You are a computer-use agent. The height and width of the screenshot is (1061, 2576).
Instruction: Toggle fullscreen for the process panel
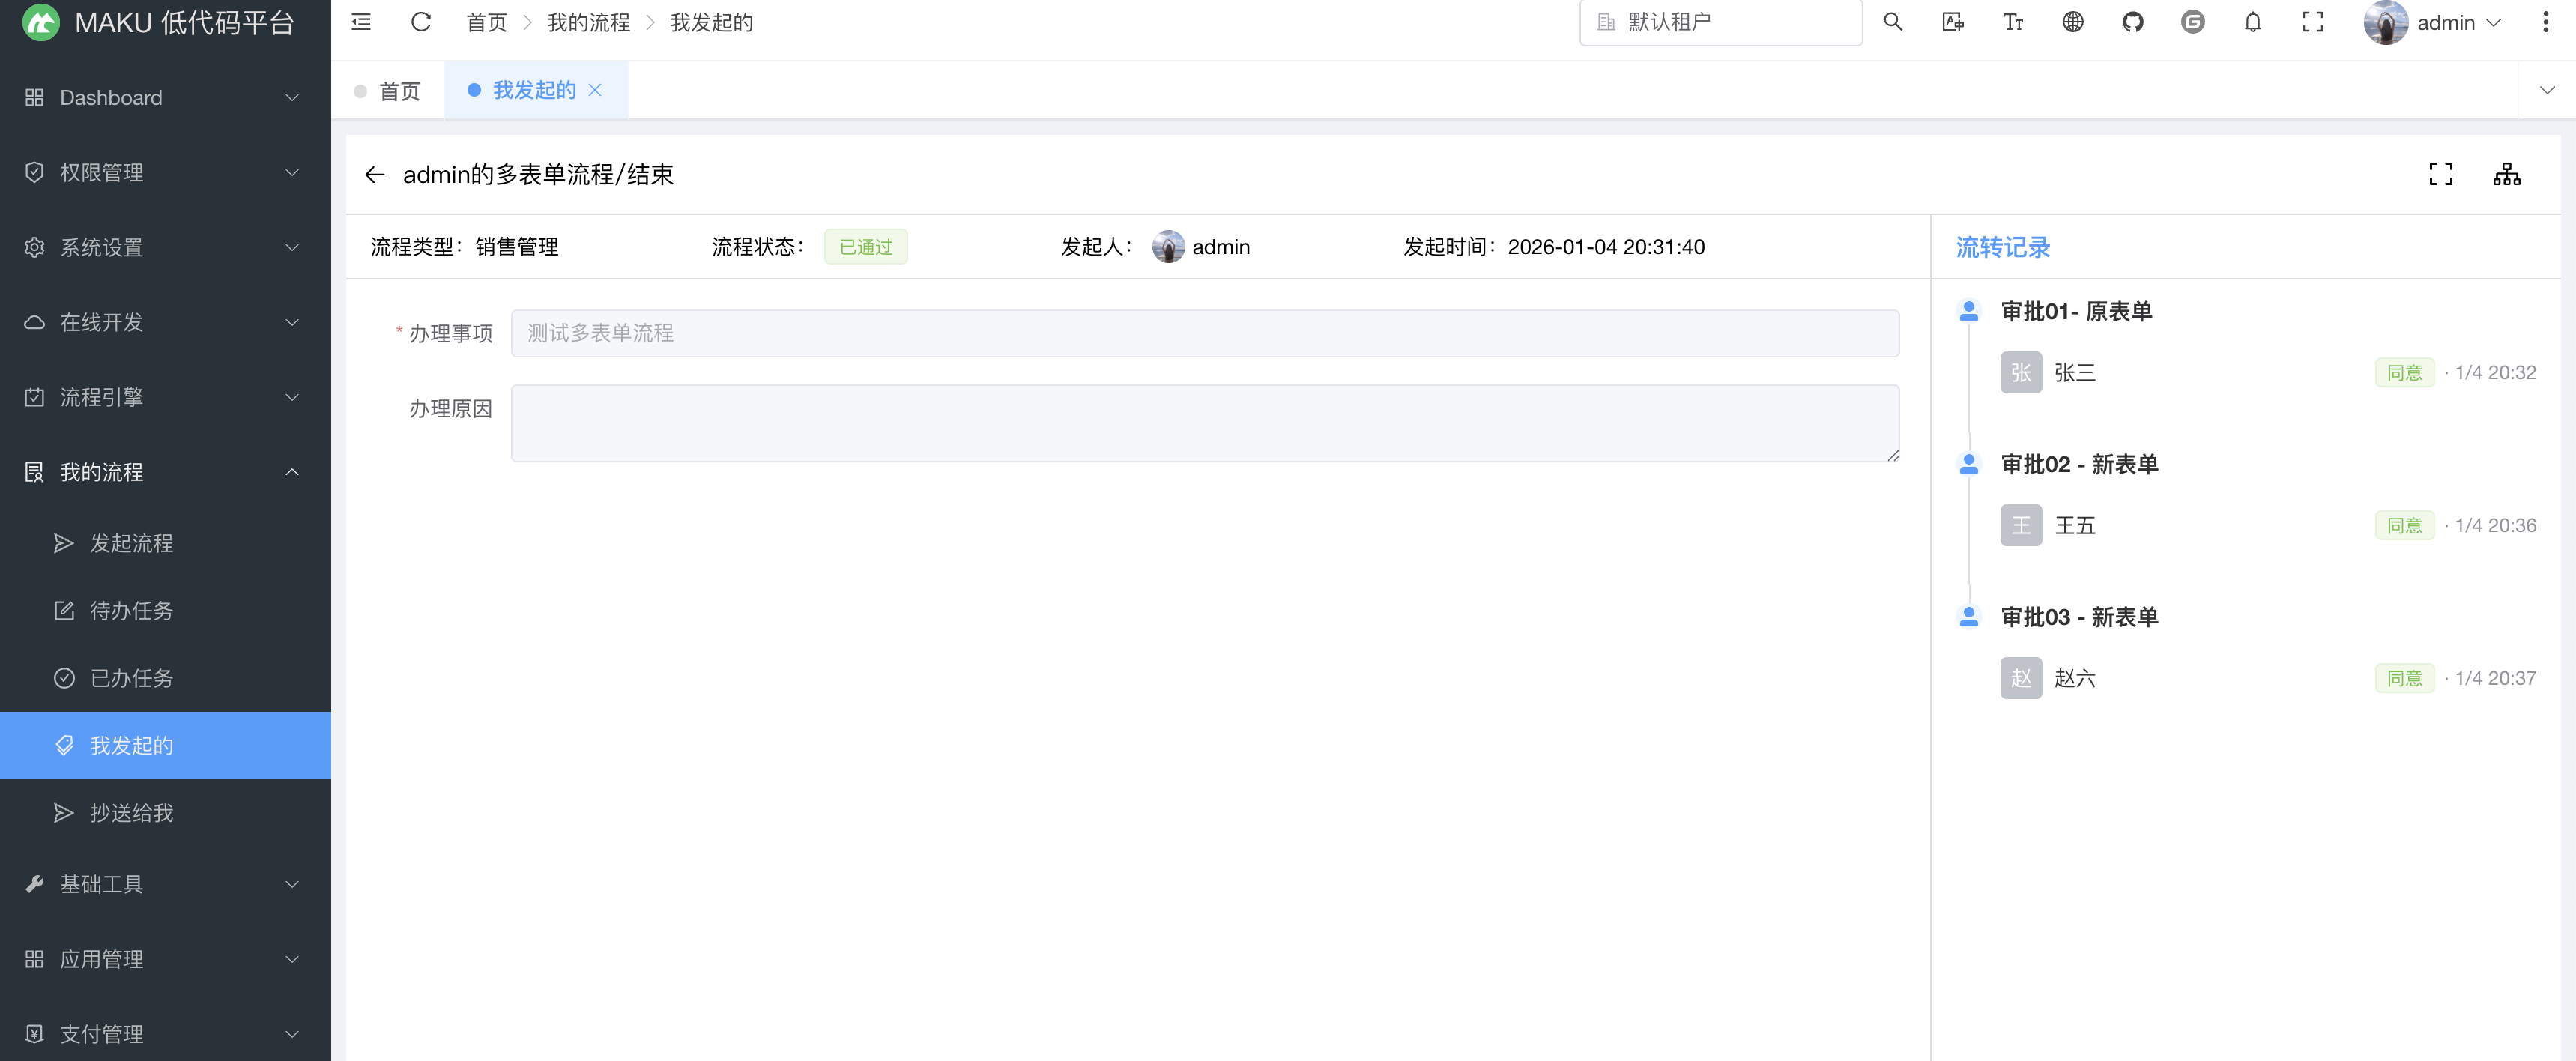[2440, 174]
